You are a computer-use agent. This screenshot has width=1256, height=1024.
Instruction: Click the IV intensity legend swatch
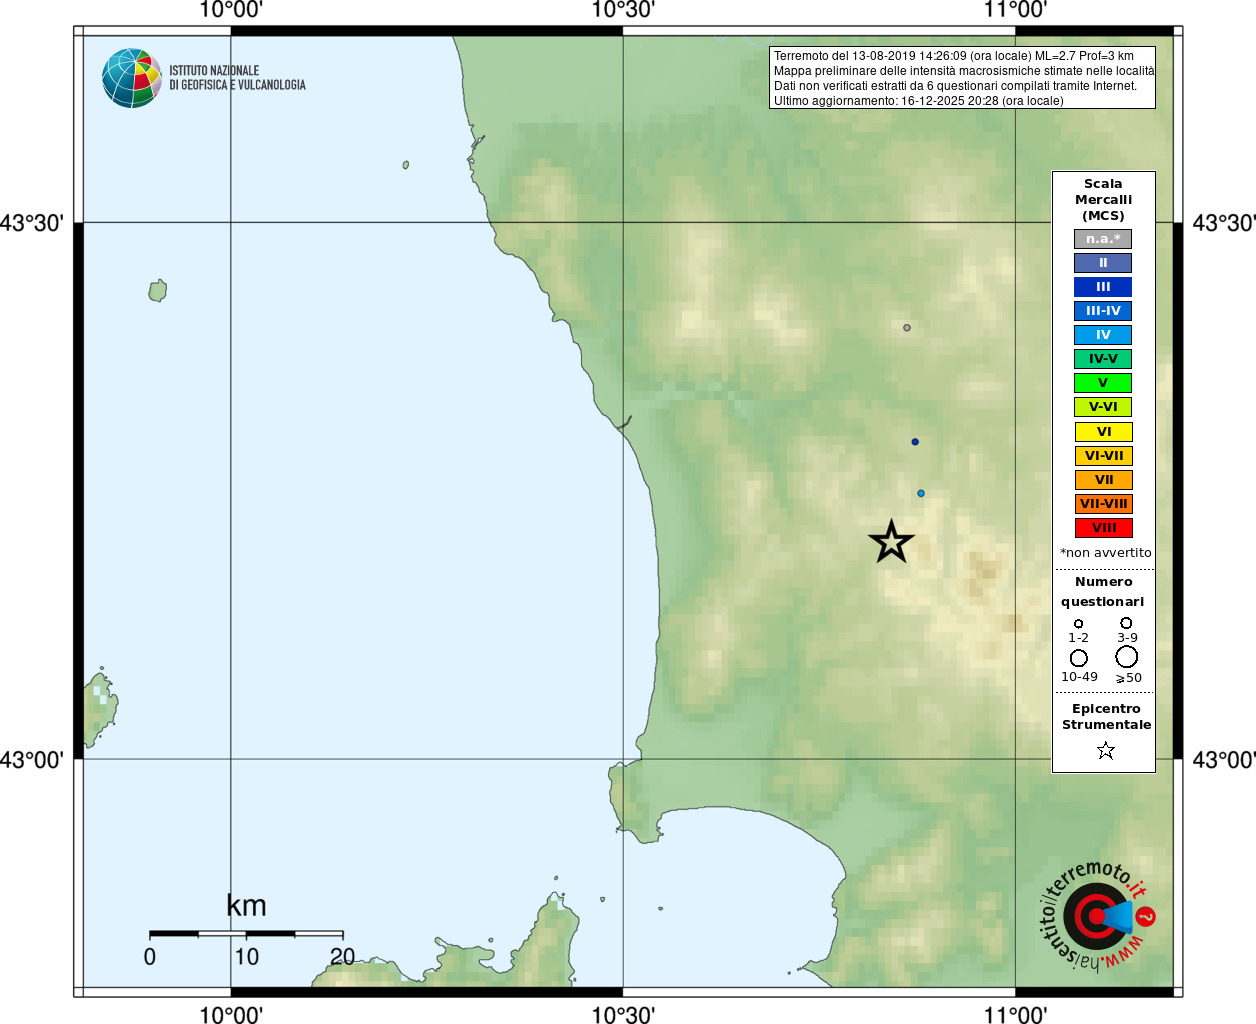(x=1103, y=335)
